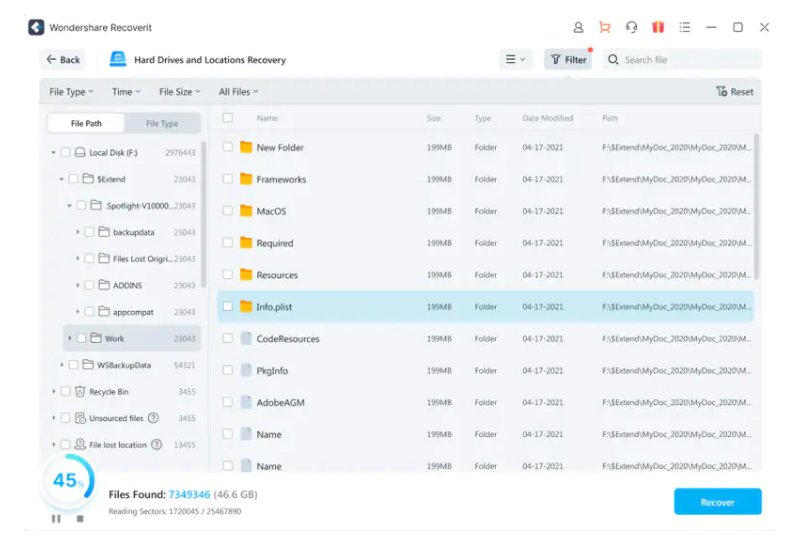Go back using the Back button
The width and height of the screenshot is (796, 540).
pos(62,60)
